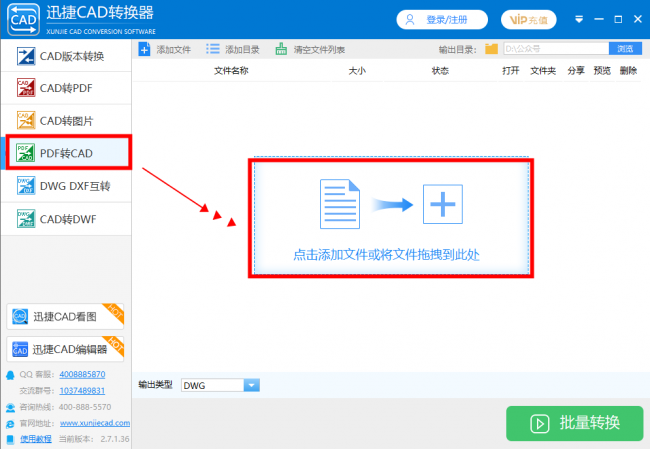Click 点击添加文件或将文件拖拽到此处 text
Viewport: 650px width, 449px height.
386,254
